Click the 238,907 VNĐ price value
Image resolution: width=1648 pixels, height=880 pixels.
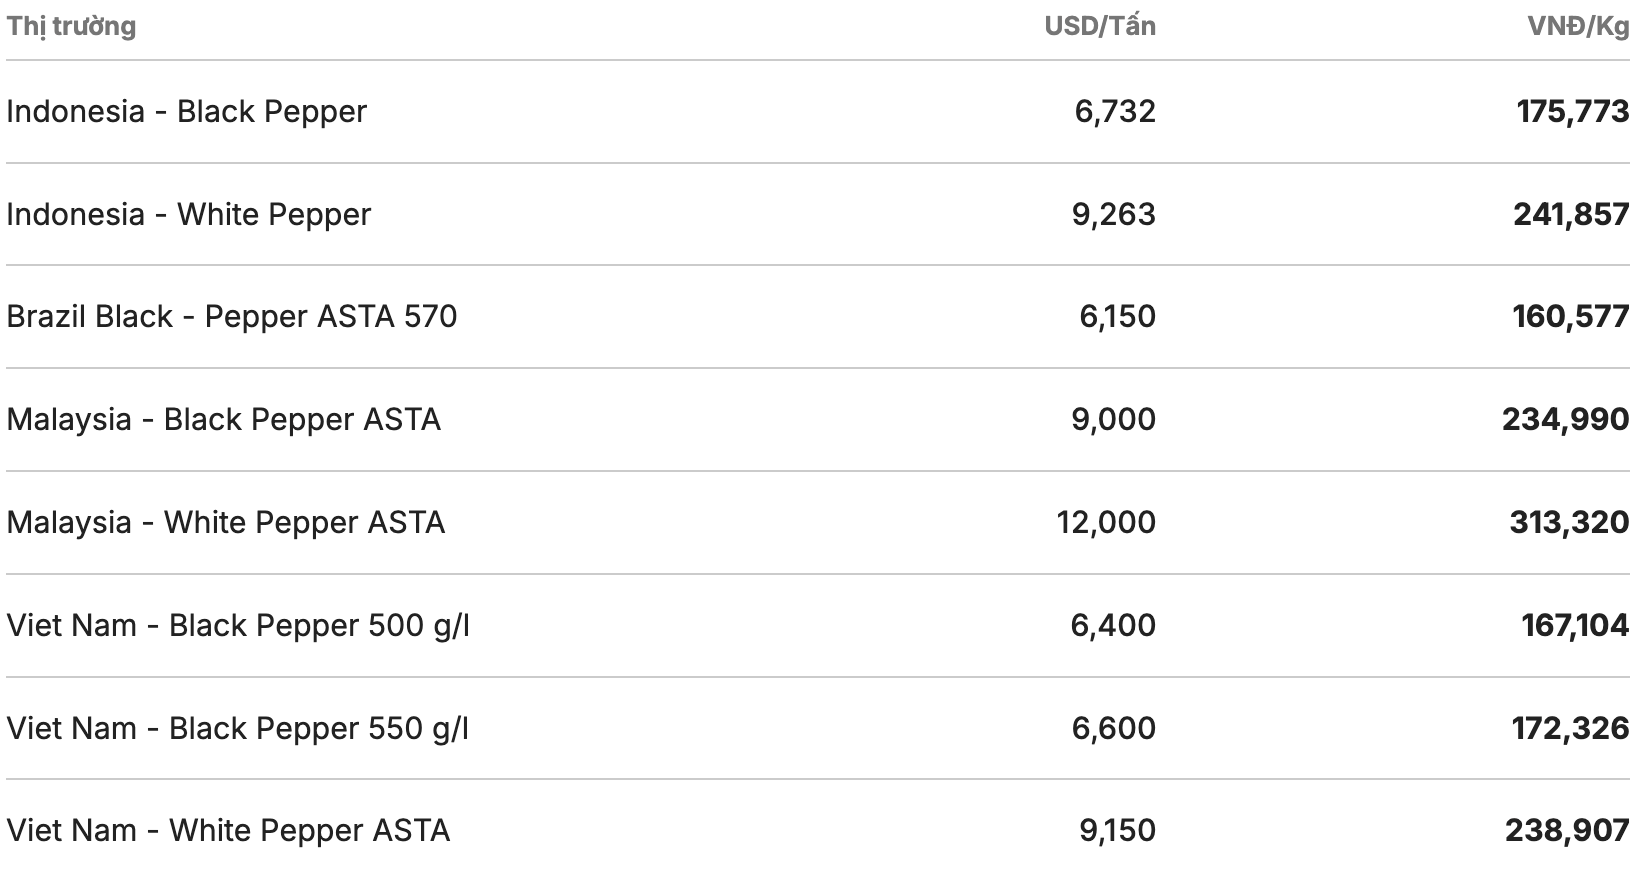click(1566, 830)
